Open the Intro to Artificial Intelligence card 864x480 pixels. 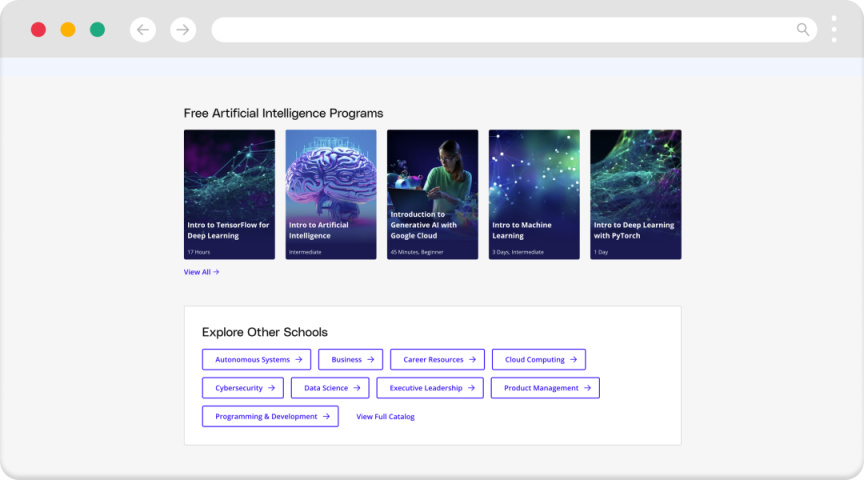tap(331, 194)
